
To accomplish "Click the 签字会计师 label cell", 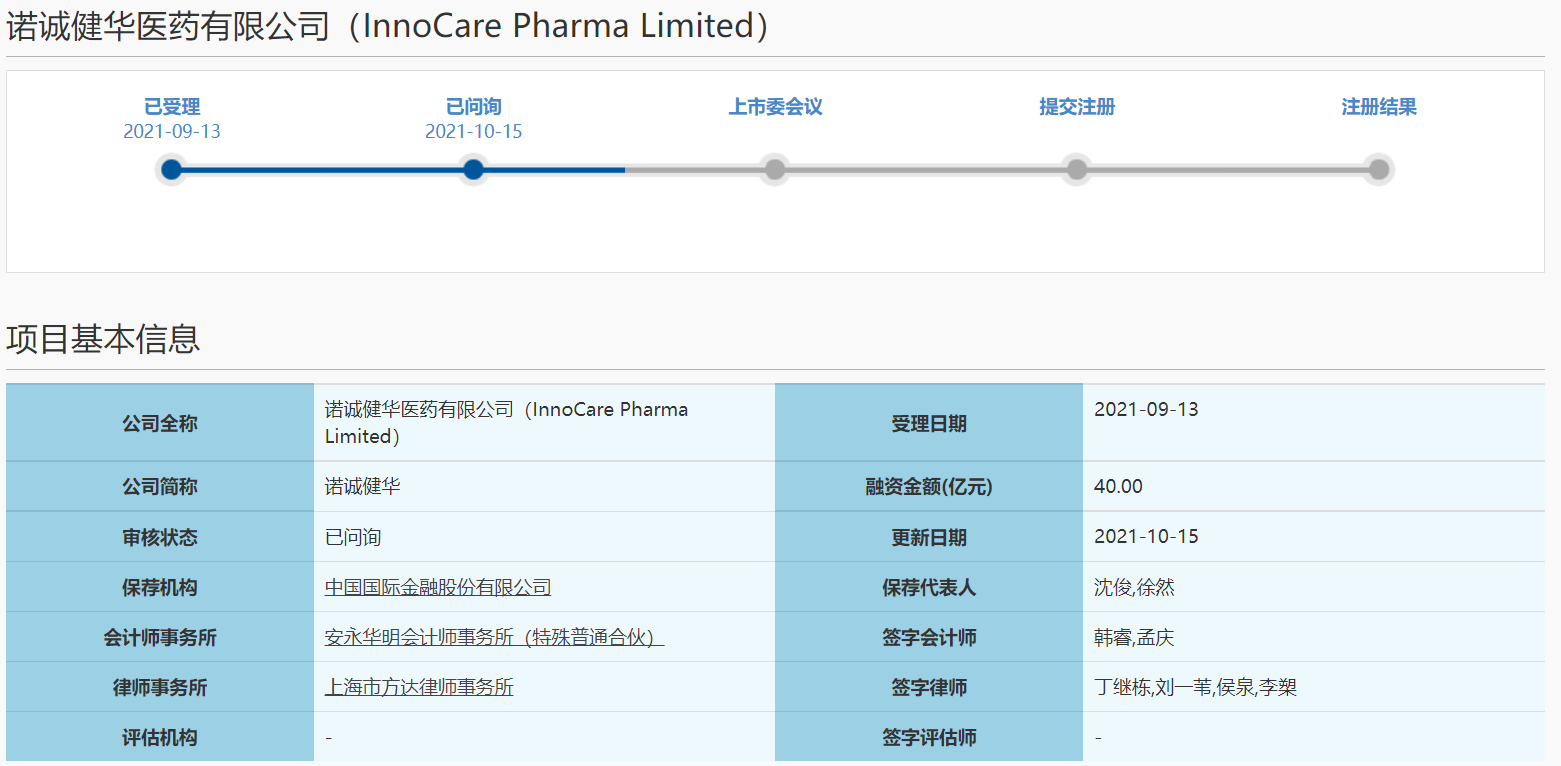I will pyautogui.click(x=929, y=637).
